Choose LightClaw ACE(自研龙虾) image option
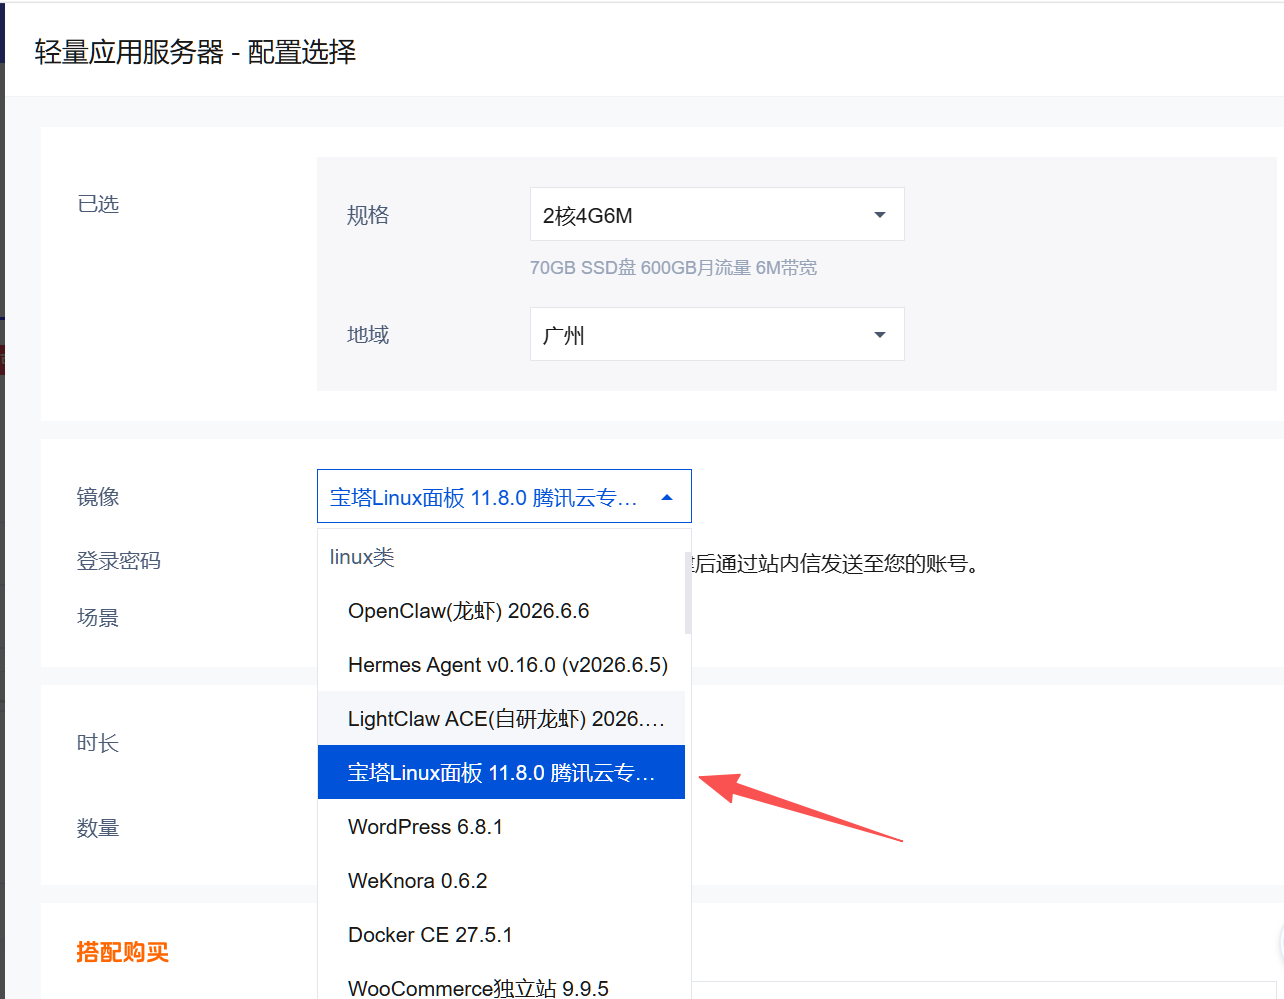 (501, 719)
